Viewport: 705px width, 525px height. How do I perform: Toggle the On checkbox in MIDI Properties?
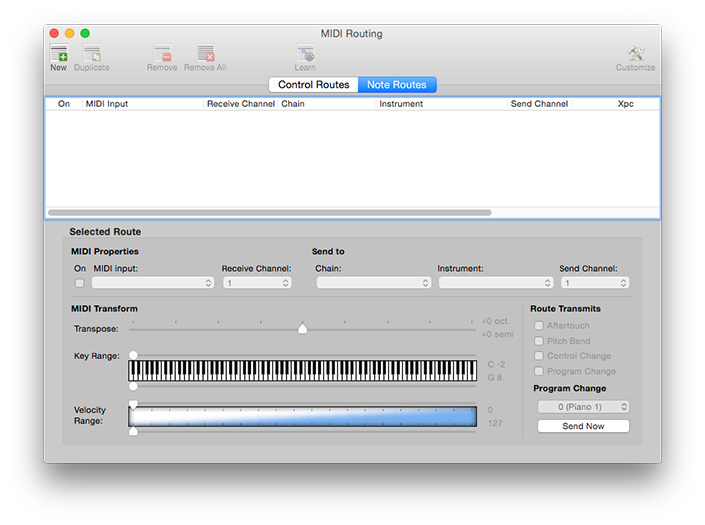pos(80,283)
